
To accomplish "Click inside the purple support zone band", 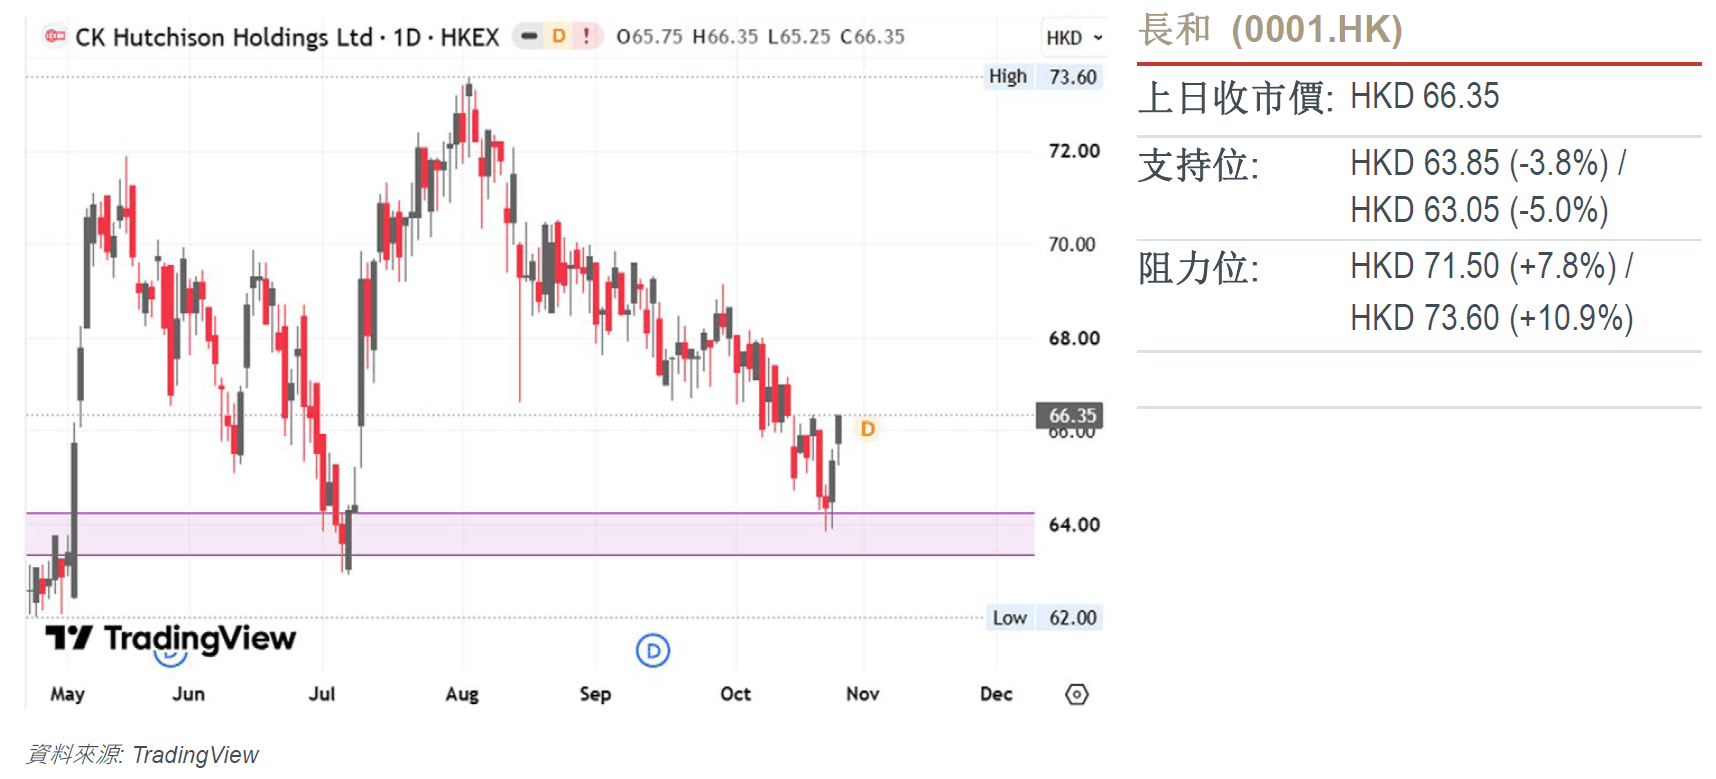I will 530,534.
